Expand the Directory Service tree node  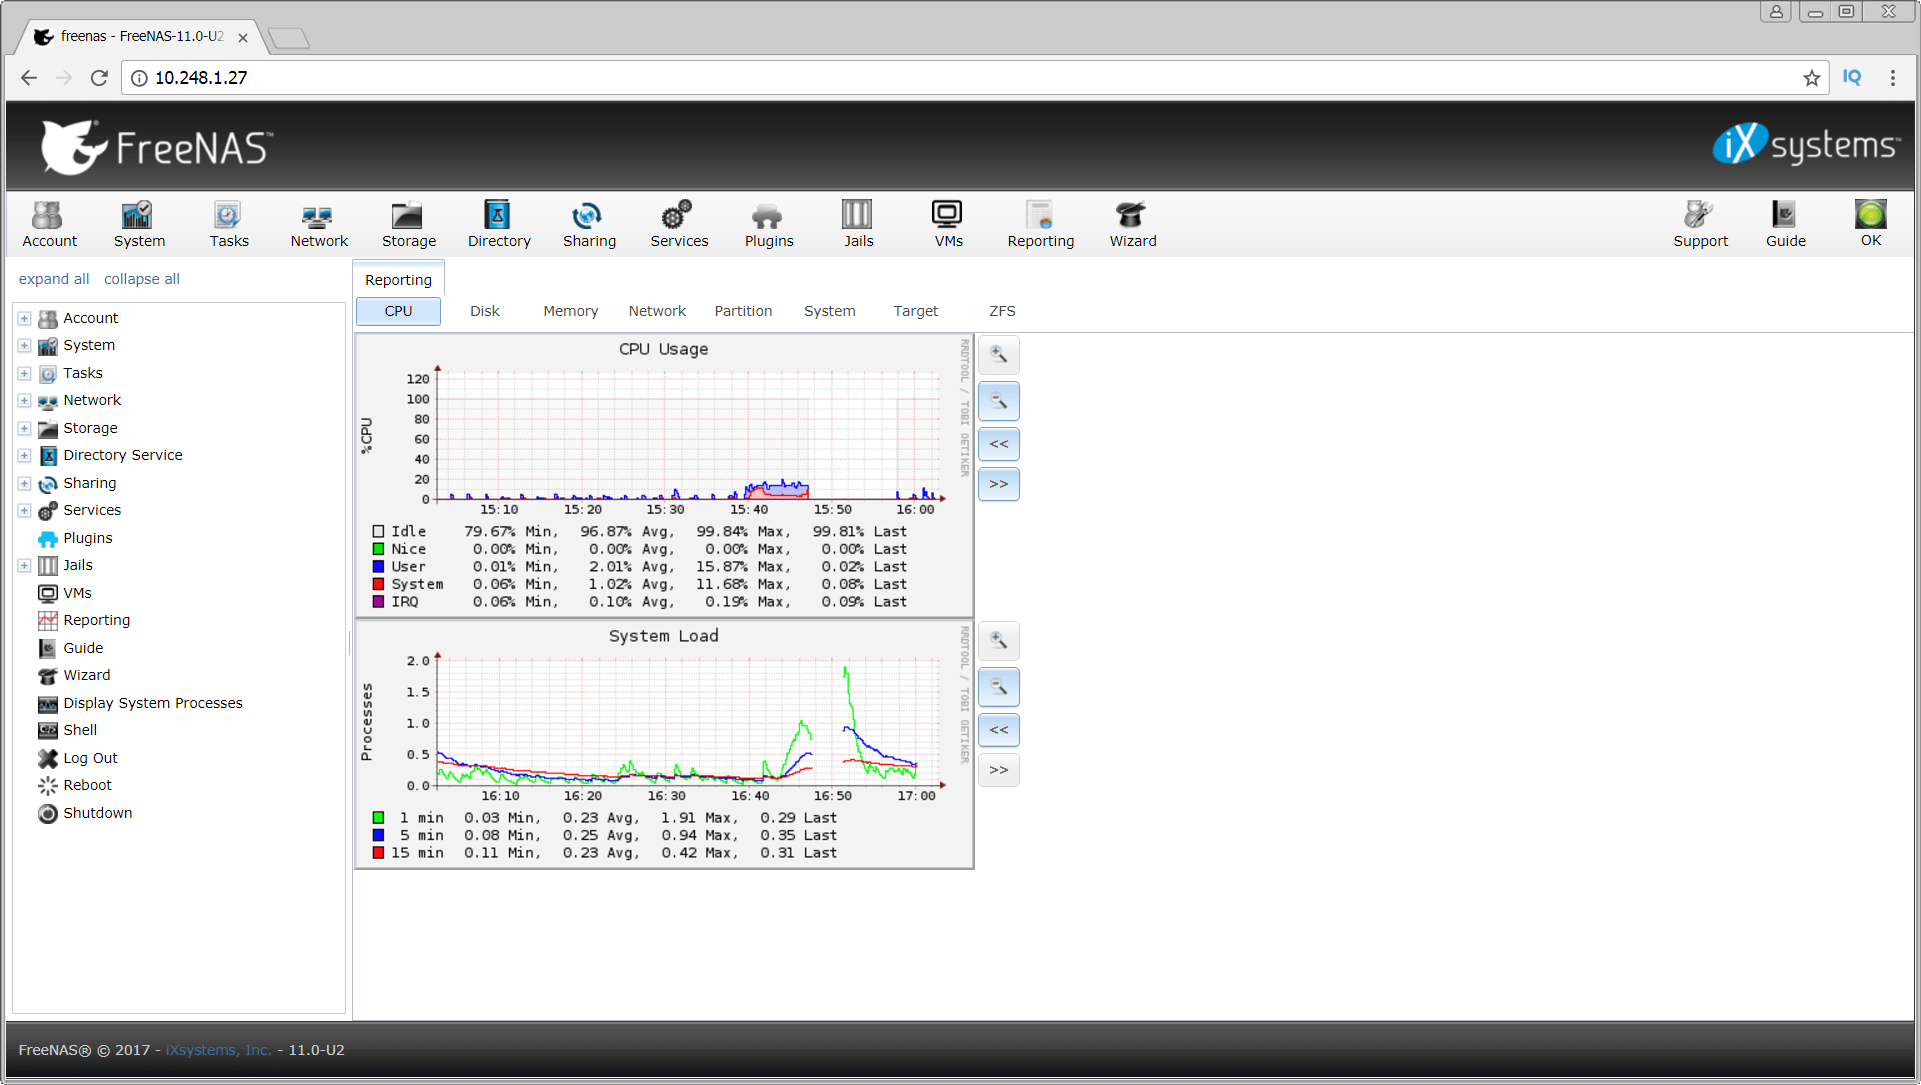point(24,455)
